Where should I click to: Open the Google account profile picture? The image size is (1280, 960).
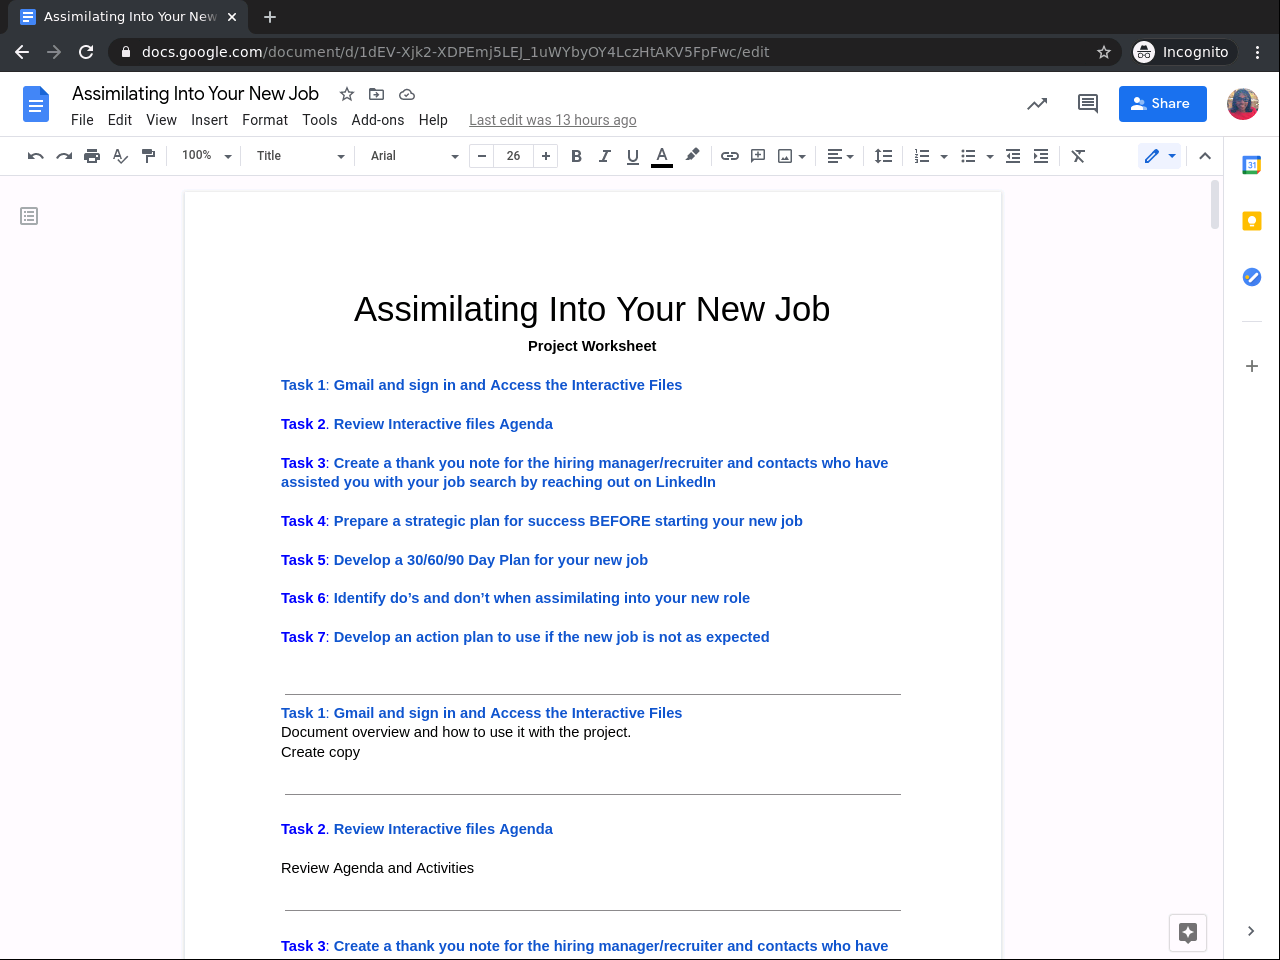pyautogui.click(x=1243, y=104)
